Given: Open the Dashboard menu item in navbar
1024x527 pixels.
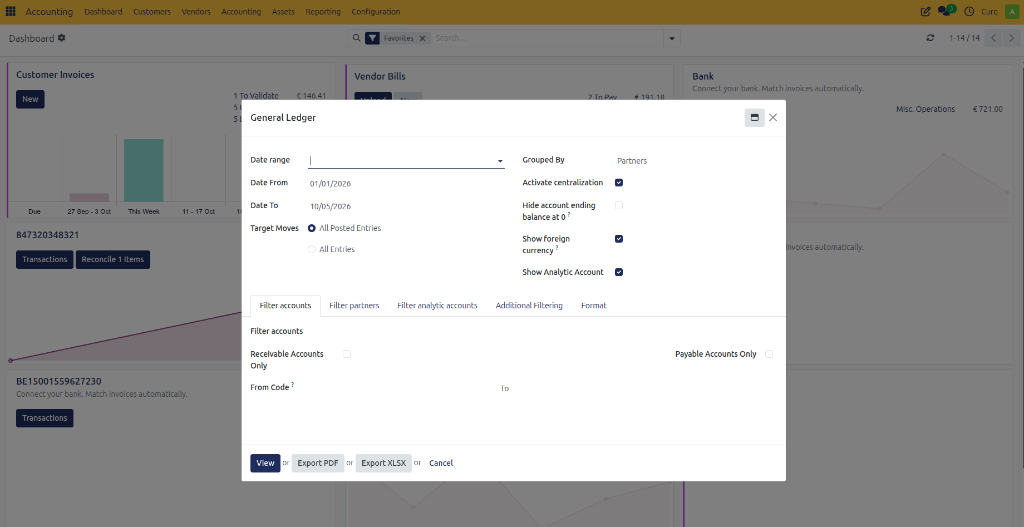Looking at the screenshot, I should (x=103, y=12).
